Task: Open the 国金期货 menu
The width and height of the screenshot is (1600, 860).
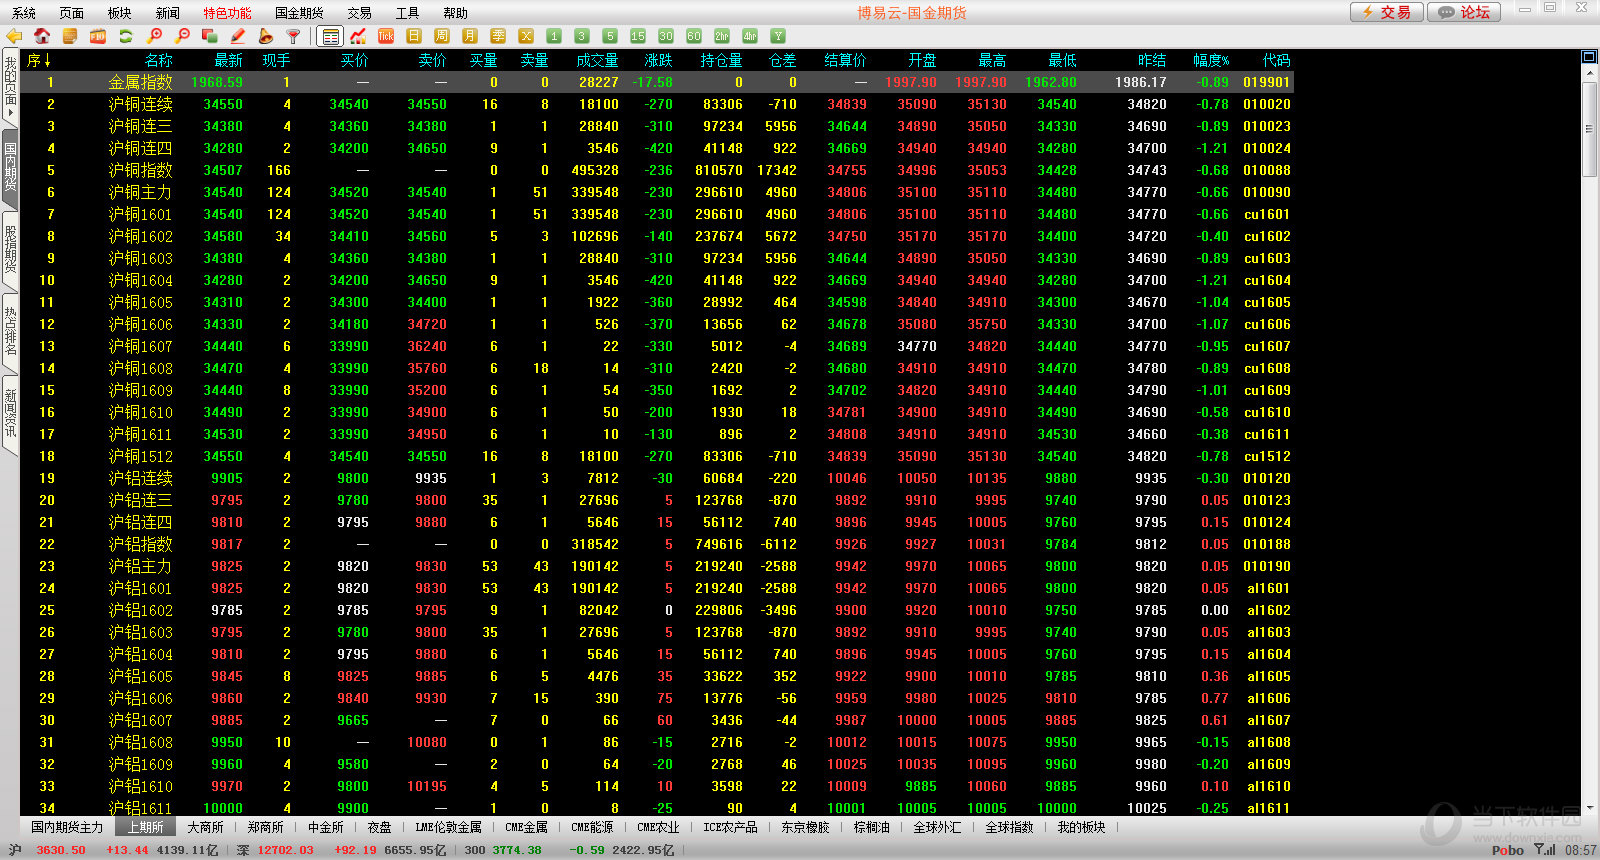Action: tap(300, 13)
